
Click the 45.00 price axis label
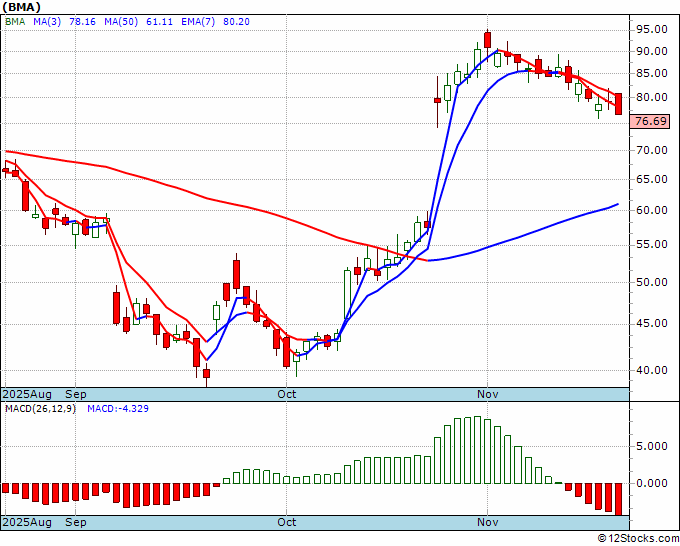point(651,324)
